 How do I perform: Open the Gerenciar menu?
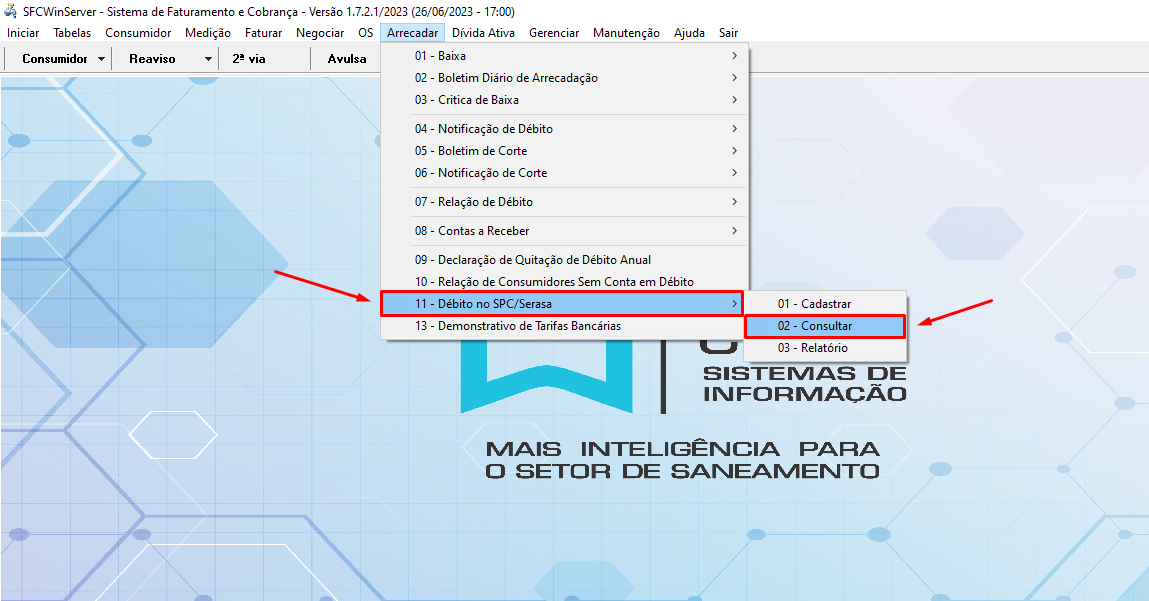554,33
